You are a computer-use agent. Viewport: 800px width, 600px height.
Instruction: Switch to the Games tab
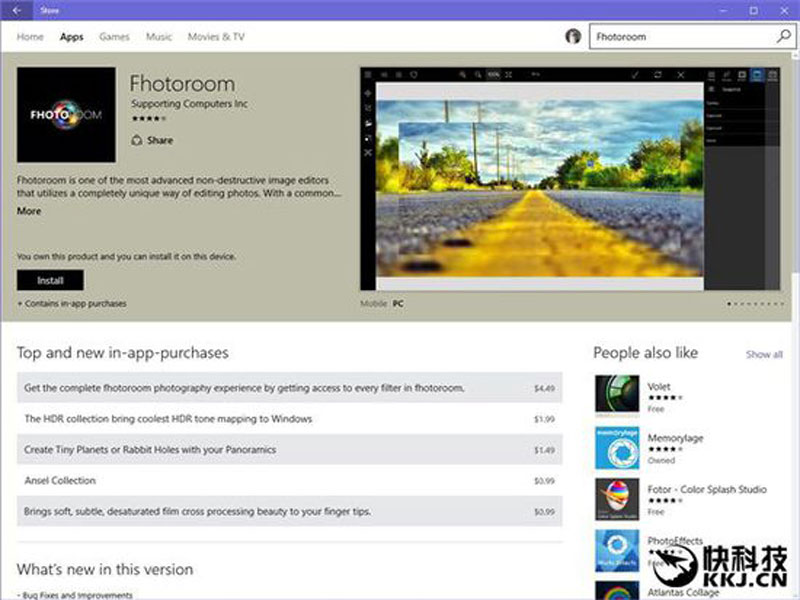(114, 37)
